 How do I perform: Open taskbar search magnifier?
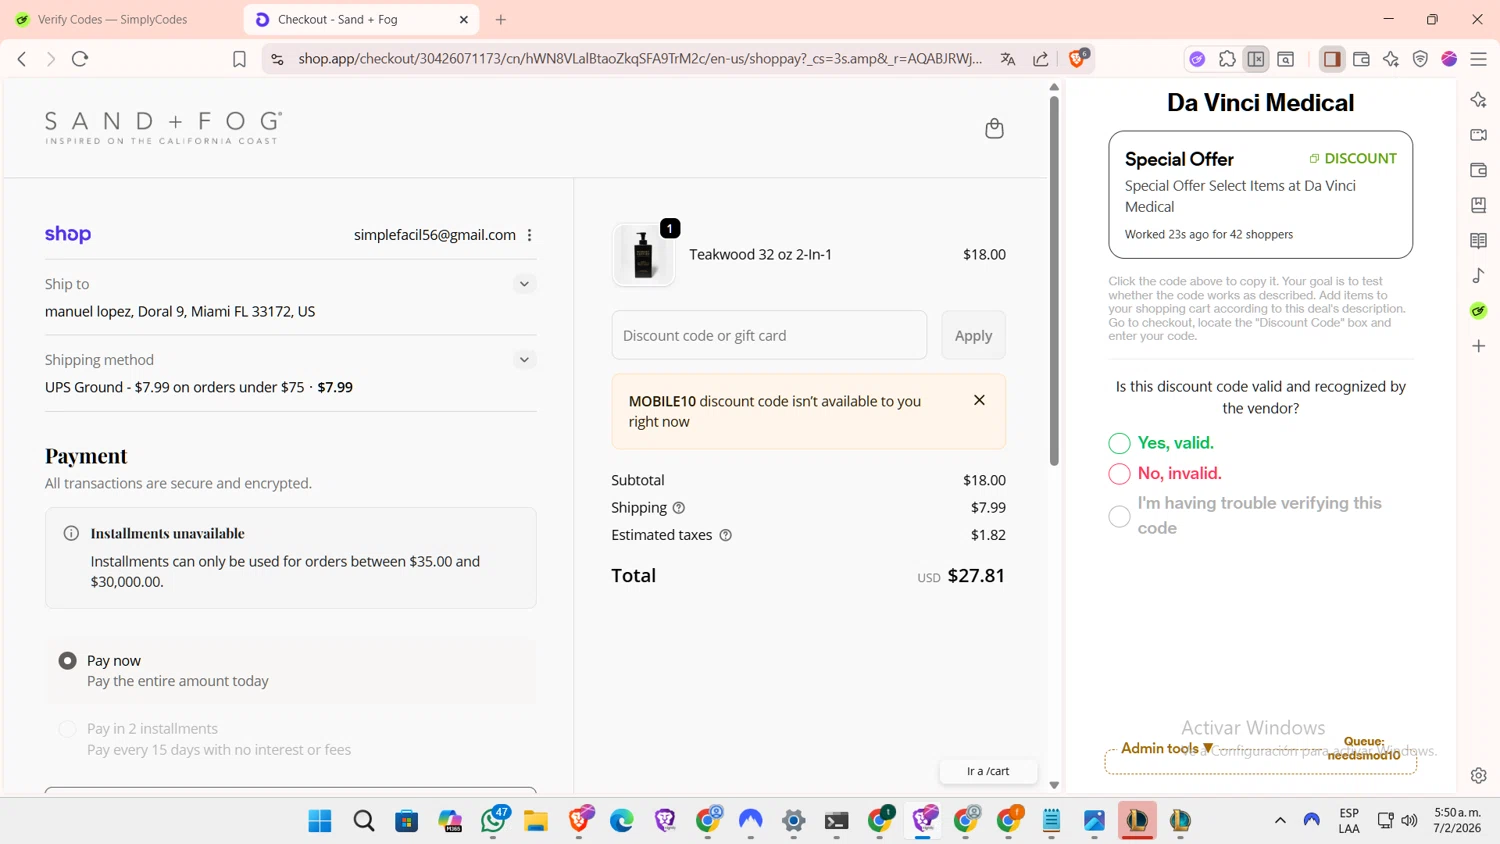pos(364,821)
